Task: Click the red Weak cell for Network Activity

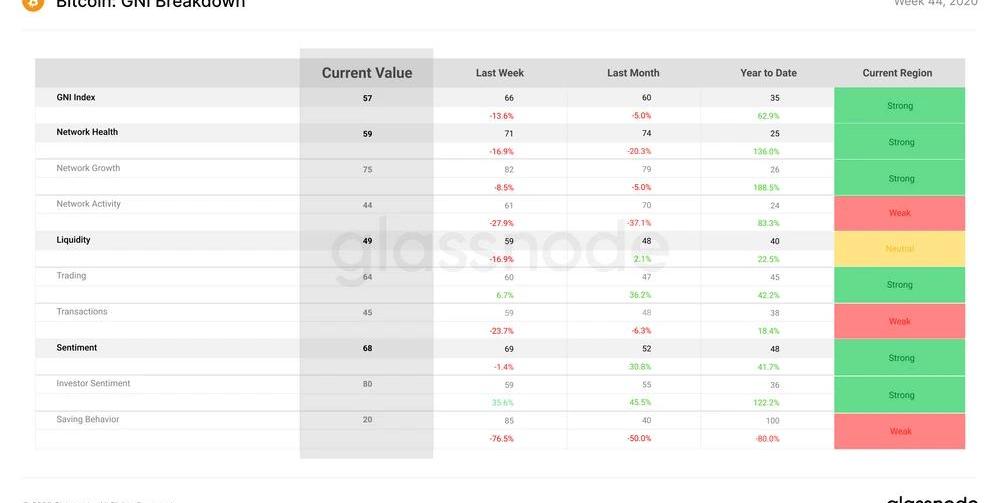Action: [x=900, y=213]
